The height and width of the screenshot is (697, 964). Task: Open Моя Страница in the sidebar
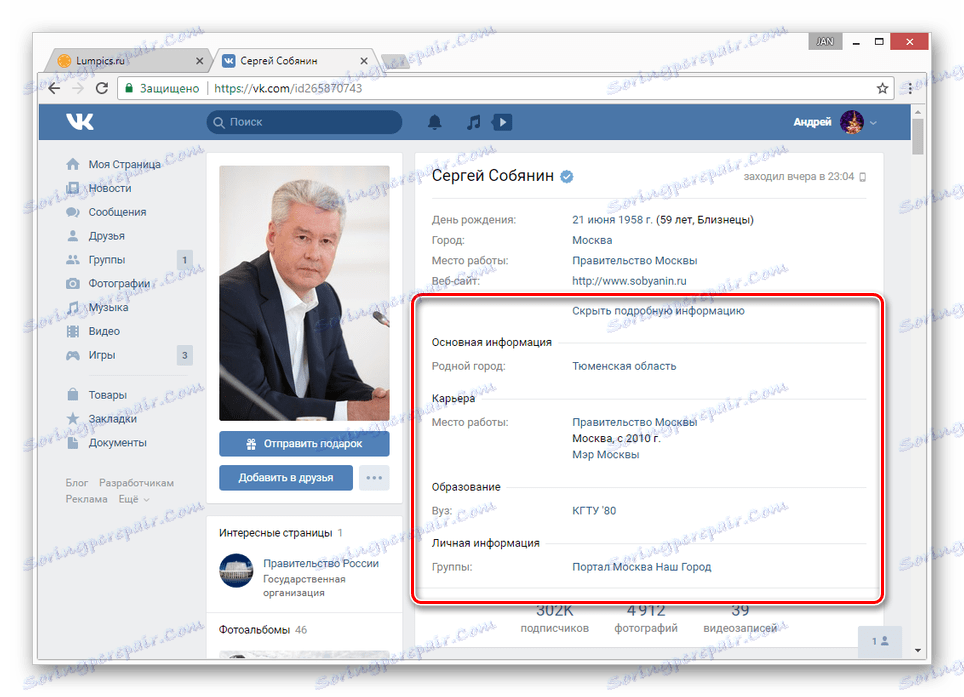tap(124, 164)
